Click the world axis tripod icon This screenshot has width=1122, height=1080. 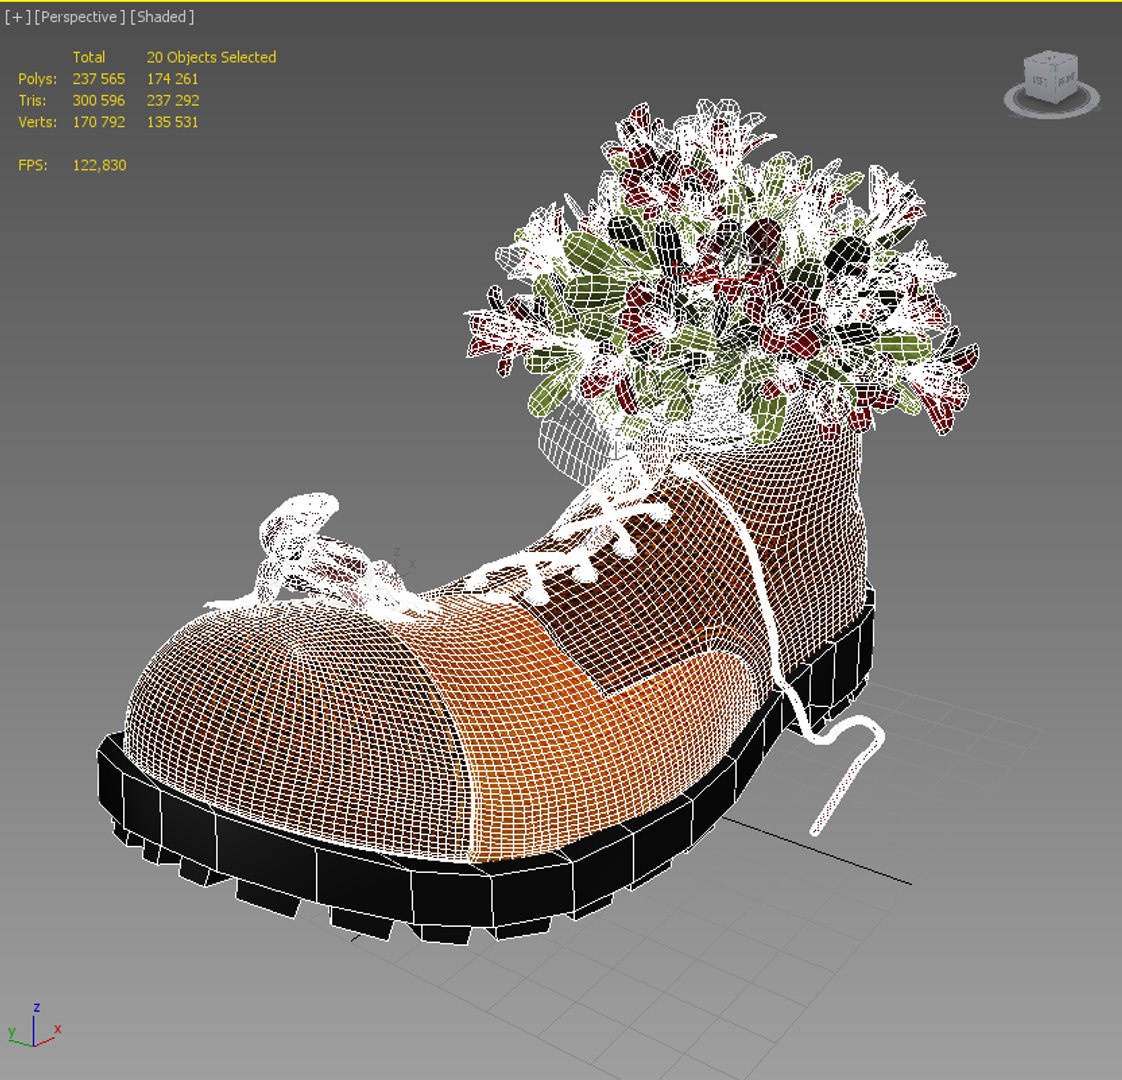pos(34,1026)
